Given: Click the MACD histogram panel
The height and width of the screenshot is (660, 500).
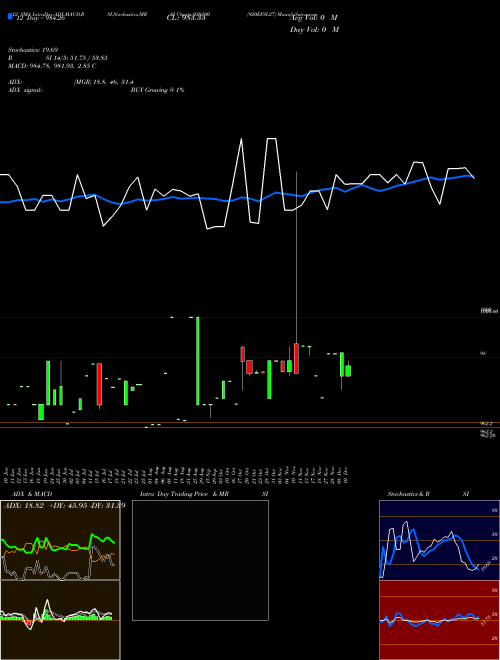Looking at the screenshot, I should coord(60,620).
